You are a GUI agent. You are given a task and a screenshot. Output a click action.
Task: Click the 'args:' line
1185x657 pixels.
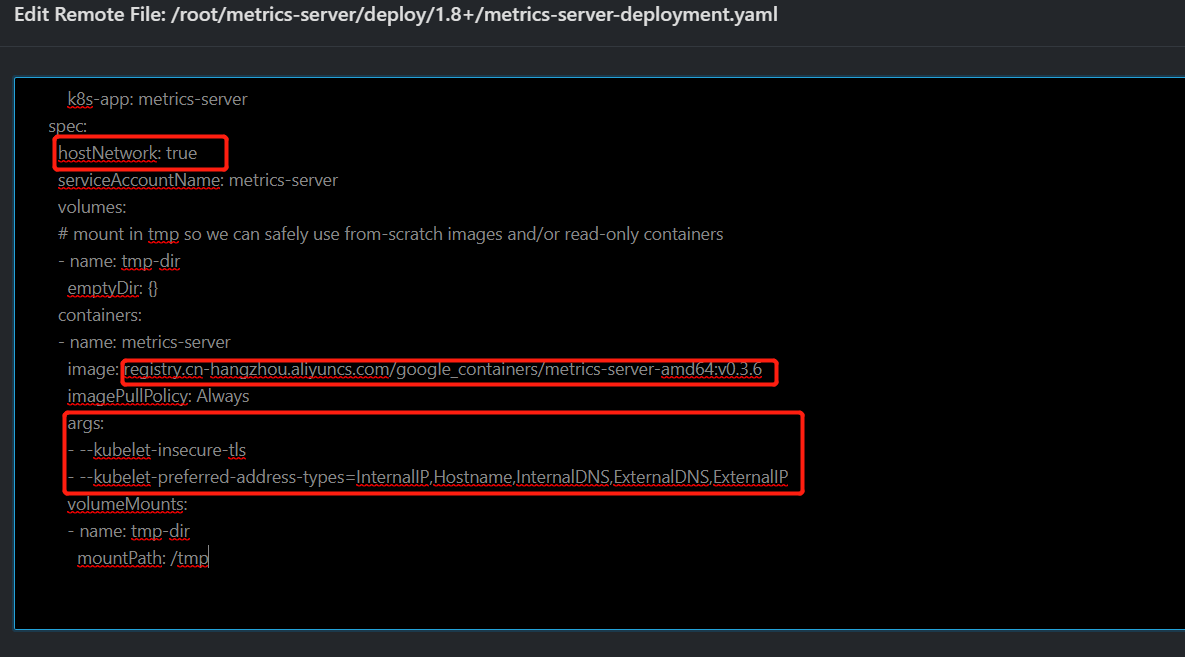coord(85,423)
